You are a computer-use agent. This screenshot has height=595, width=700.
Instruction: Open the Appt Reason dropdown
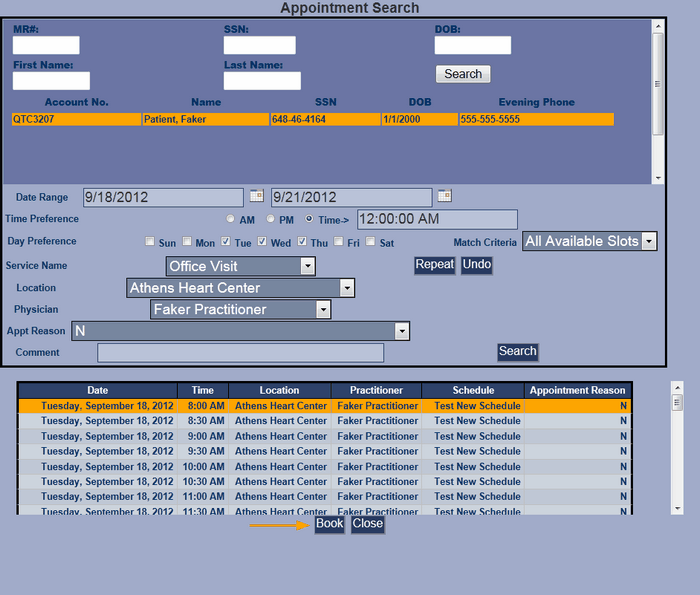402,331
